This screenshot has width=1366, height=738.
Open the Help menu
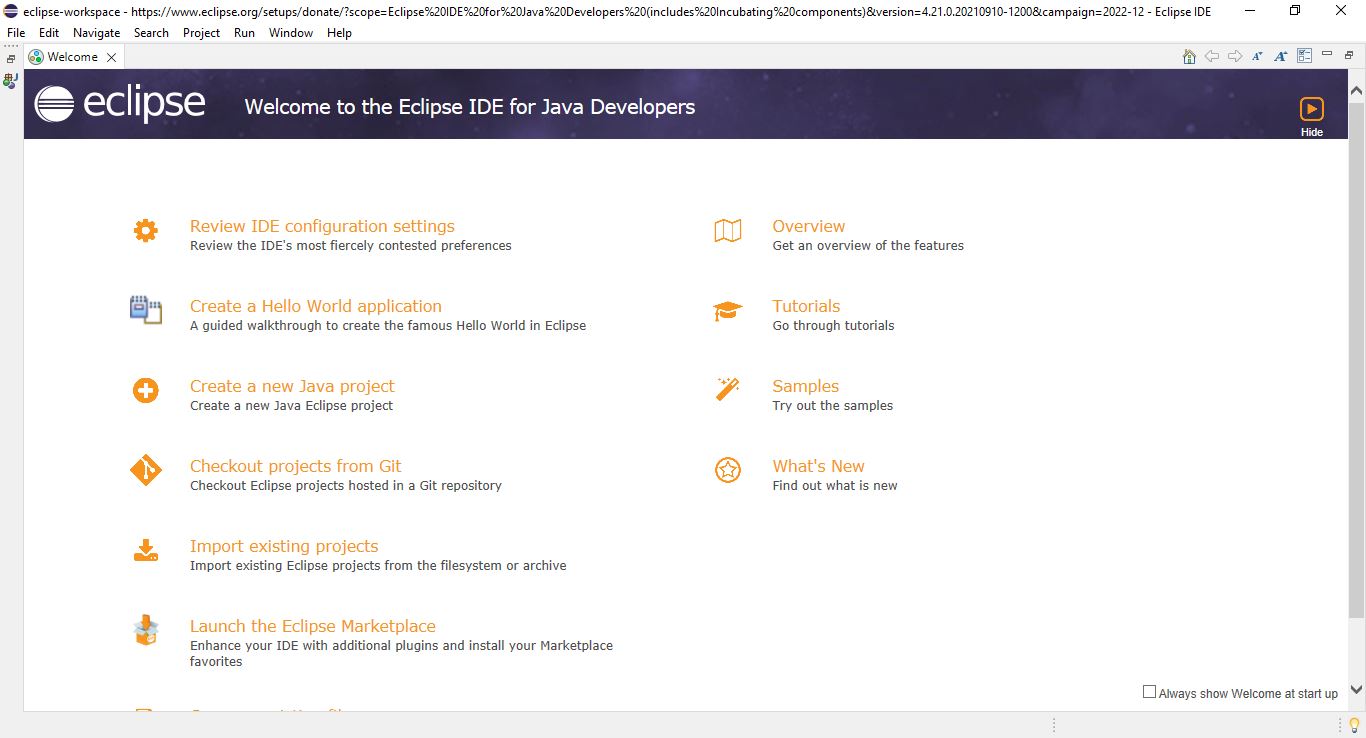pyautogui.click(x=339, y=33)
